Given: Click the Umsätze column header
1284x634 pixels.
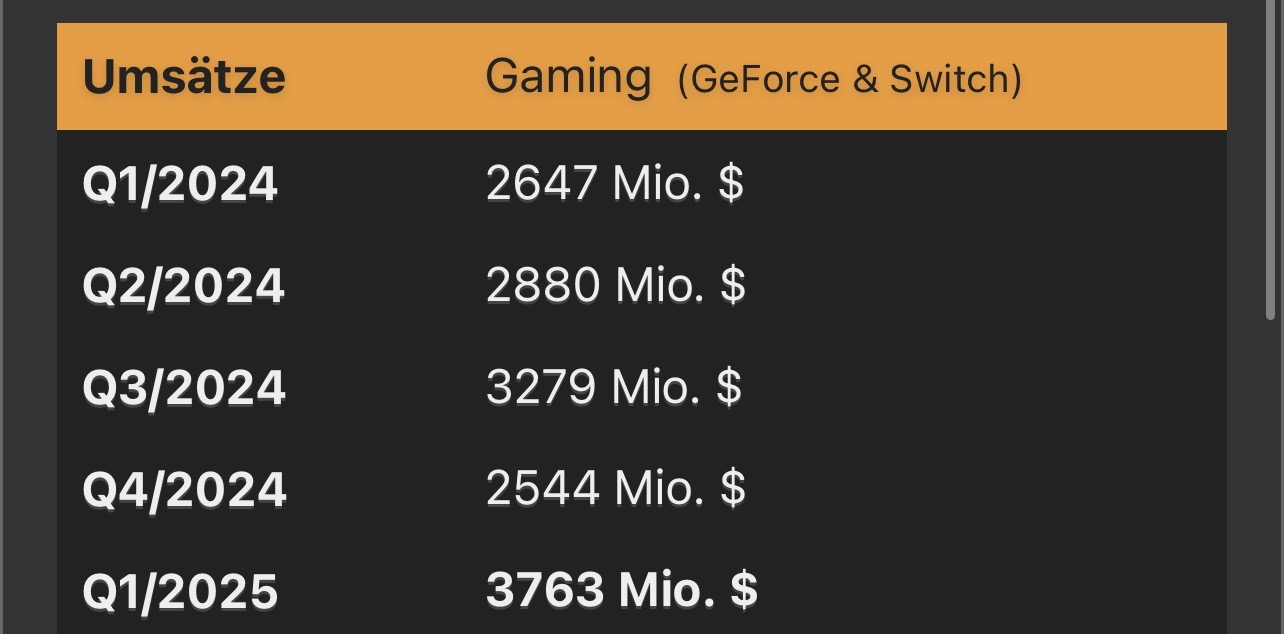Looking at the screenshot, I should point(184,77).
